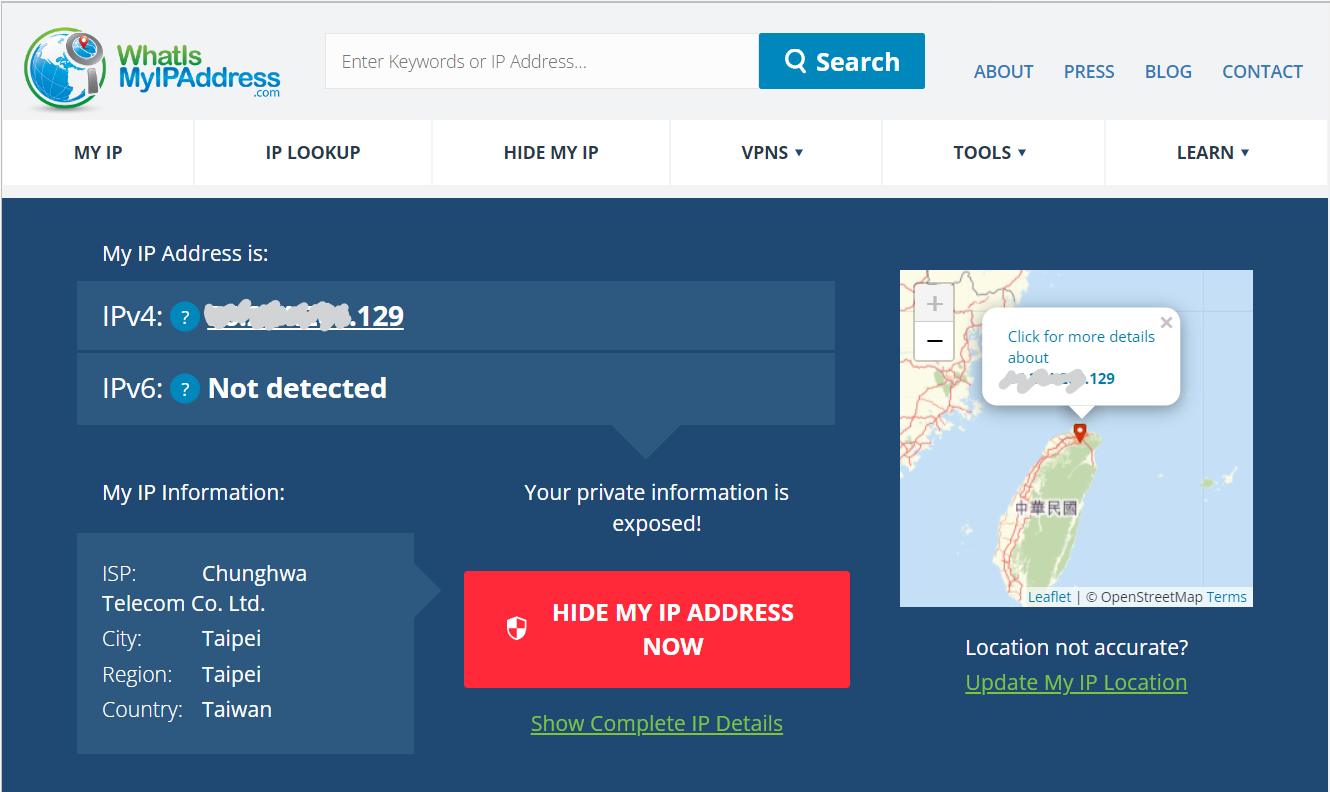Close the map popup bubble
1330x792 pixels.
[1166, 323]
